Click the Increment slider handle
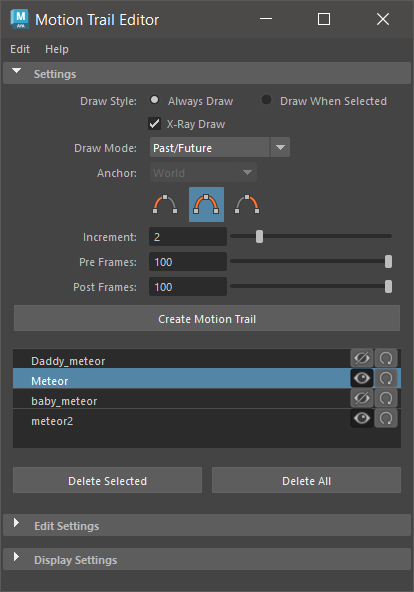The image size is (414, 592). click(x=259, y=236)
